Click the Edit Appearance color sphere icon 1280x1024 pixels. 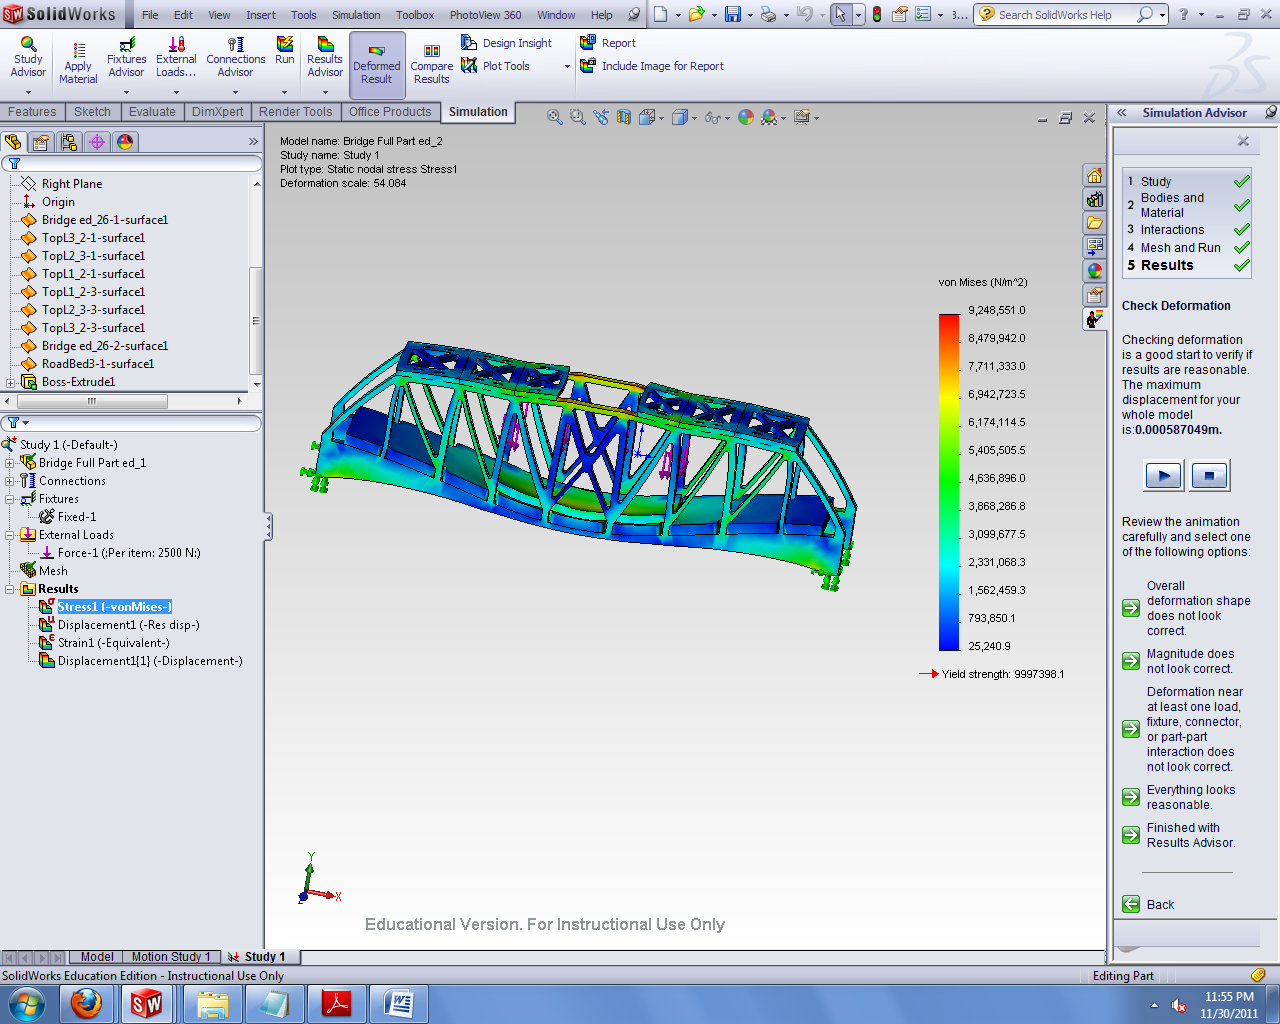[x=746, y=117]
